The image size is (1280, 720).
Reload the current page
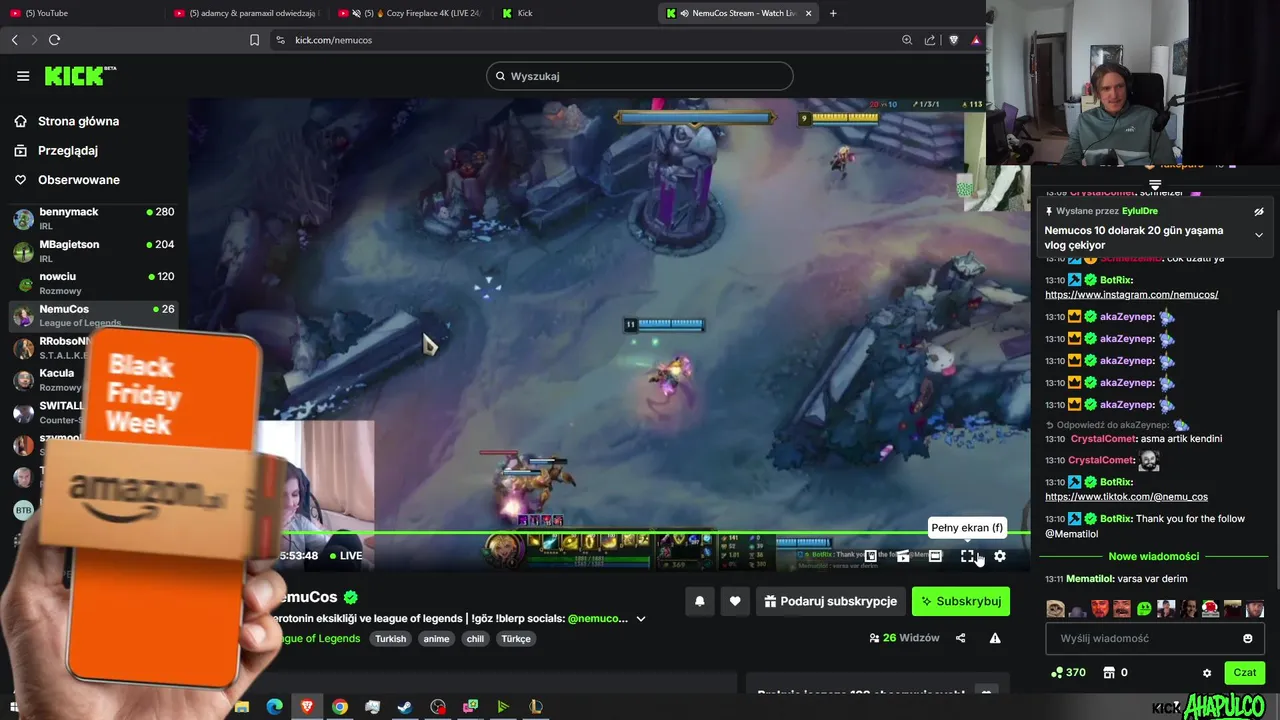[x=54, y=40]
